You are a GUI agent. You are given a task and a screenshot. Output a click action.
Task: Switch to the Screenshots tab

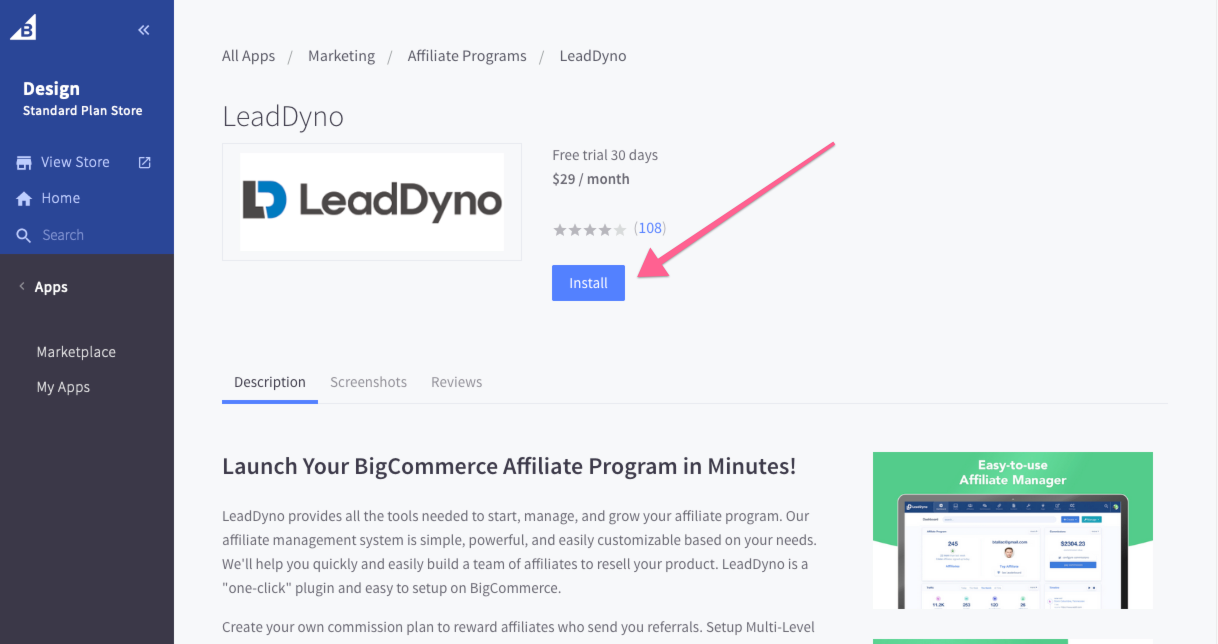(368, 382)
